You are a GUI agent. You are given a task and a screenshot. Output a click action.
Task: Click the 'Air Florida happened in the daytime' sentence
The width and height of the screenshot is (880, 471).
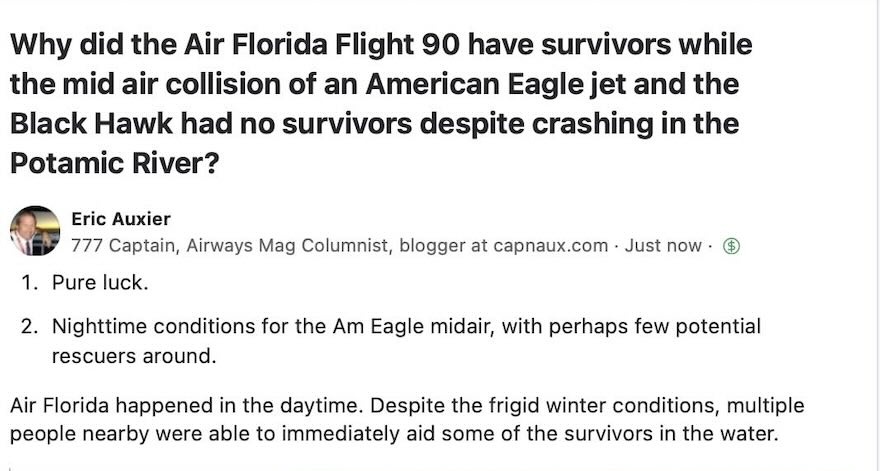(x=187, y=405)
